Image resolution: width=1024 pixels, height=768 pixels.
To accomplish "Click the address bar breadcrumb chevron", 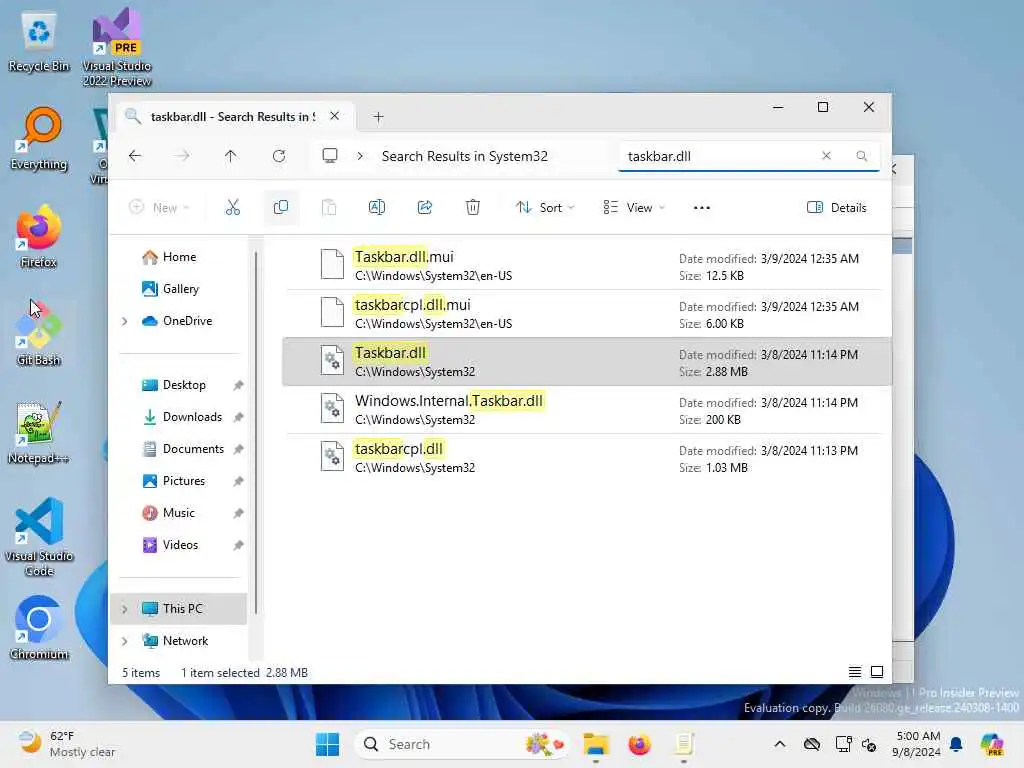I will (x=360, y=156).
